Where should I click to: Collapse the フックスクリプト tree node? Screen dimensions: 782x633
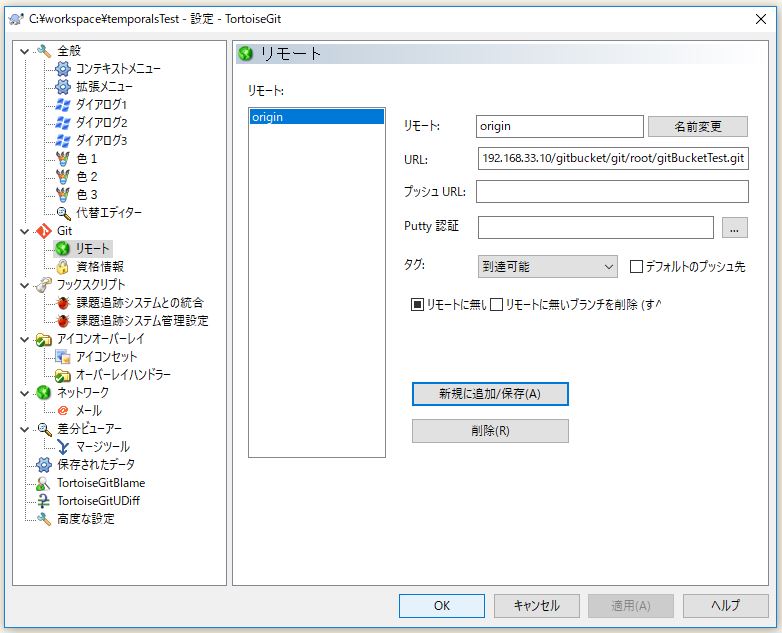(x=24, y=285)
